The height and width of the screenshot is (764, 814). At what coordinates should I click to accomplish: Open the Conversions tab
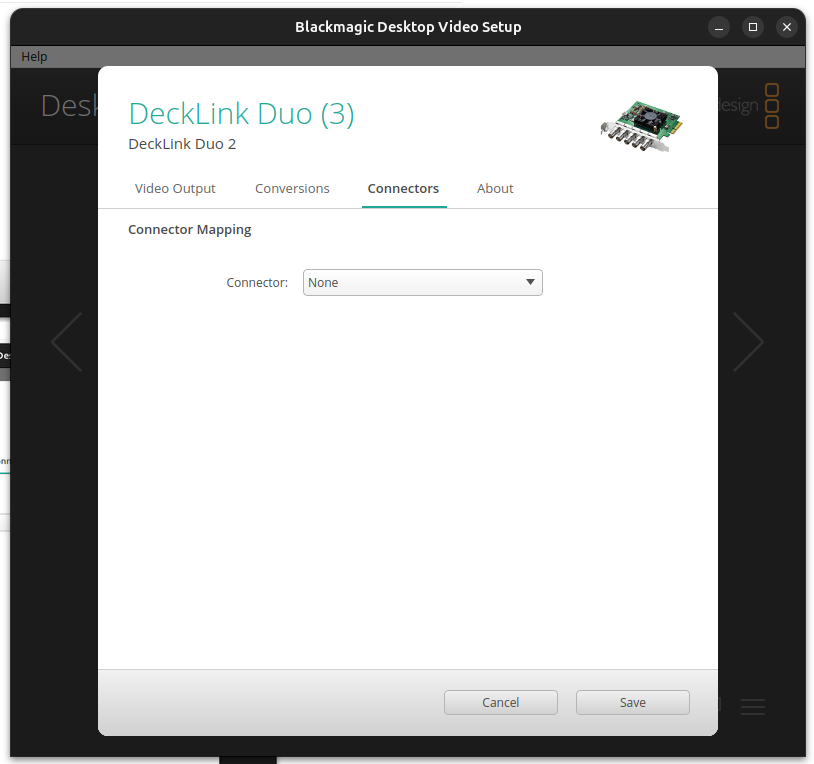292,188
